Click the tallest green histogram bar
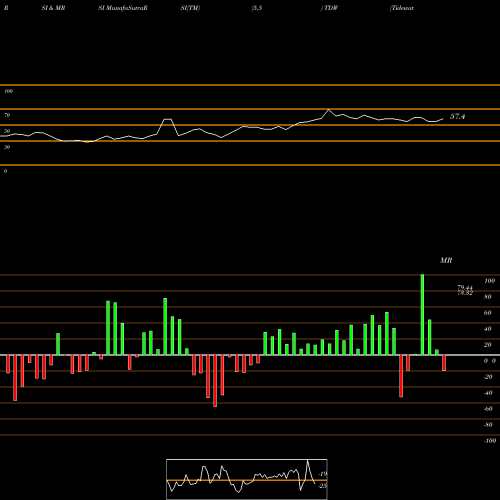 422,315
